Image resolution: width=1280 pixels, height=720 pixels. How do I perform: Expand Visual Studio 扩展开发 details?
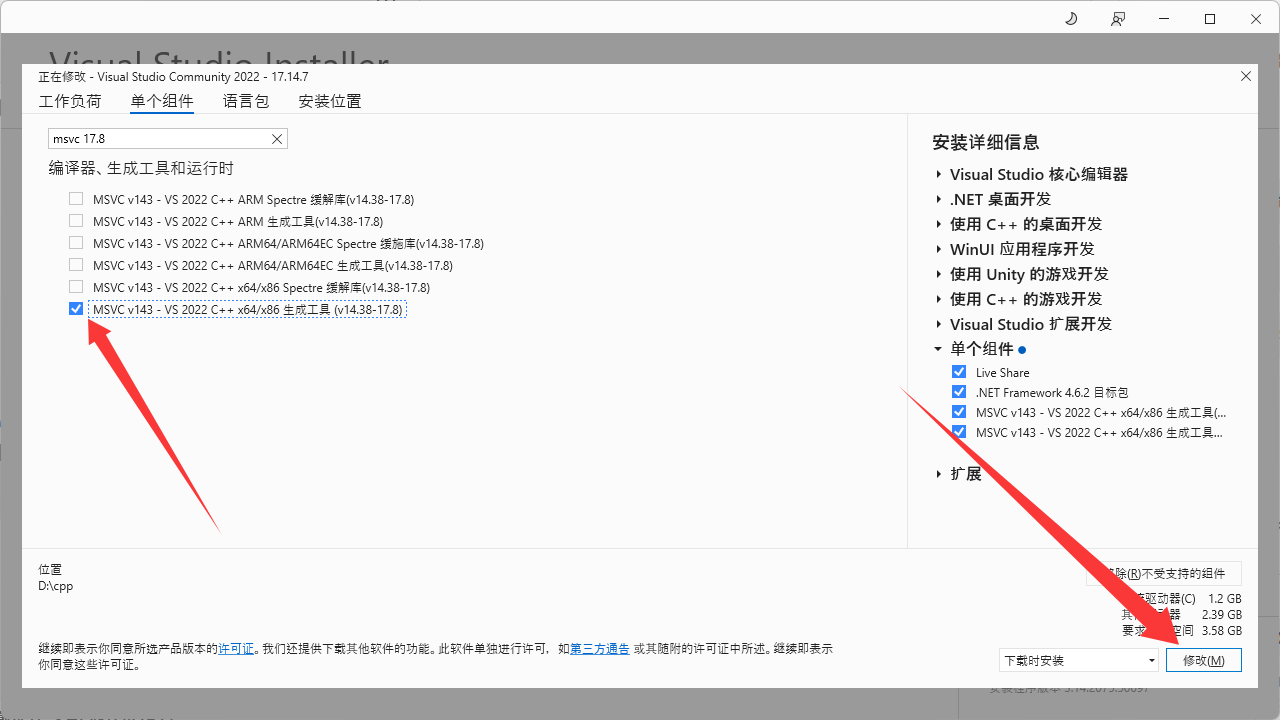point(939,324)
